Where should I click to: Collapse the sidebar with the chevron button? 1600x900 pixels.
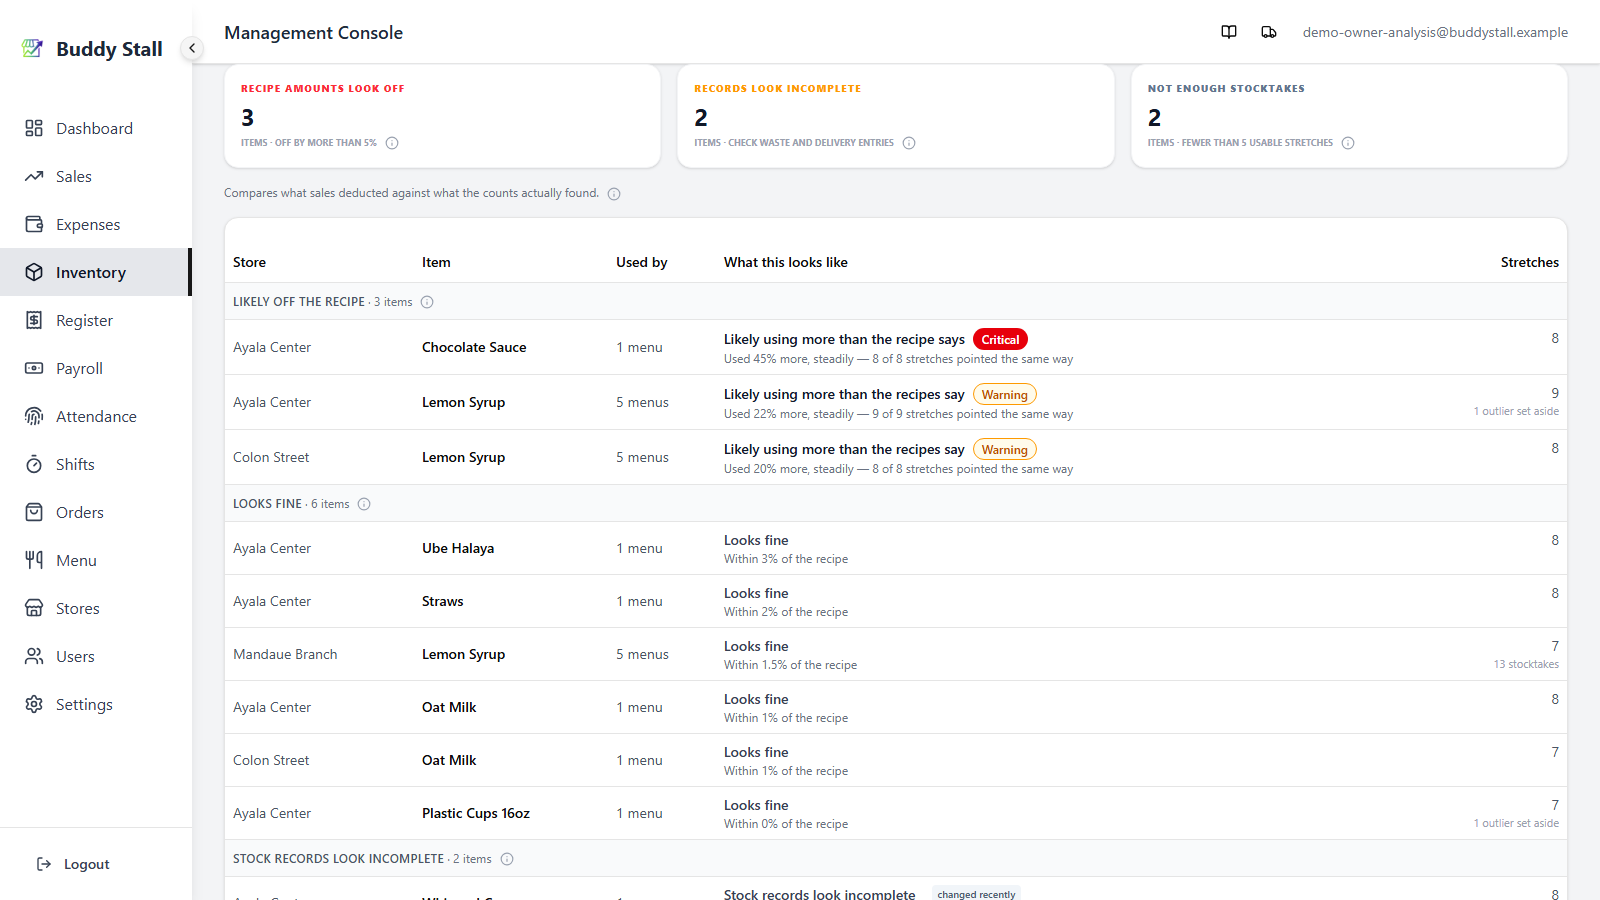click(192, 48)
